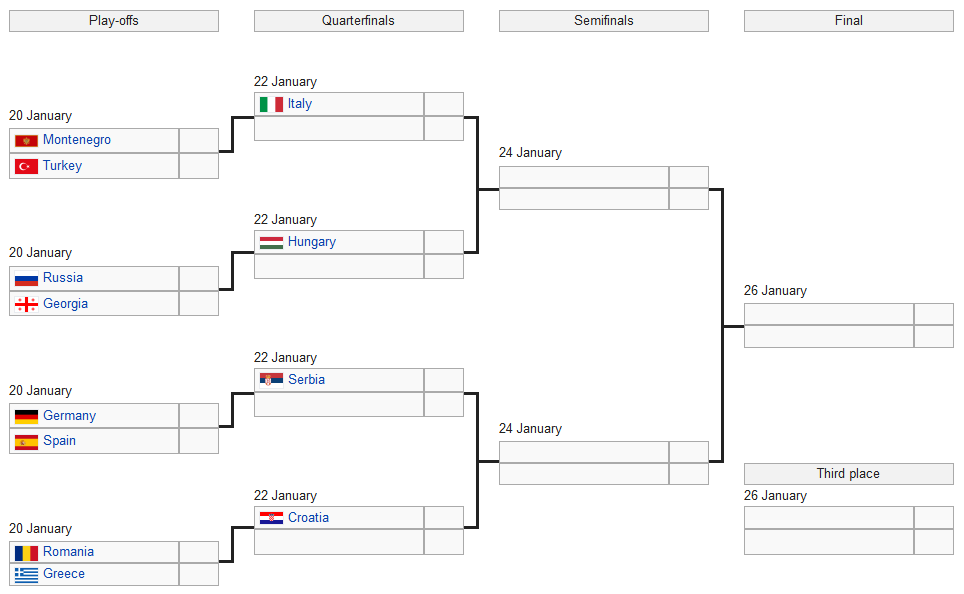The height and width of the screenshot is (594, 964).
Task: Click the Greece flag icon
Action: click(26, 574)
